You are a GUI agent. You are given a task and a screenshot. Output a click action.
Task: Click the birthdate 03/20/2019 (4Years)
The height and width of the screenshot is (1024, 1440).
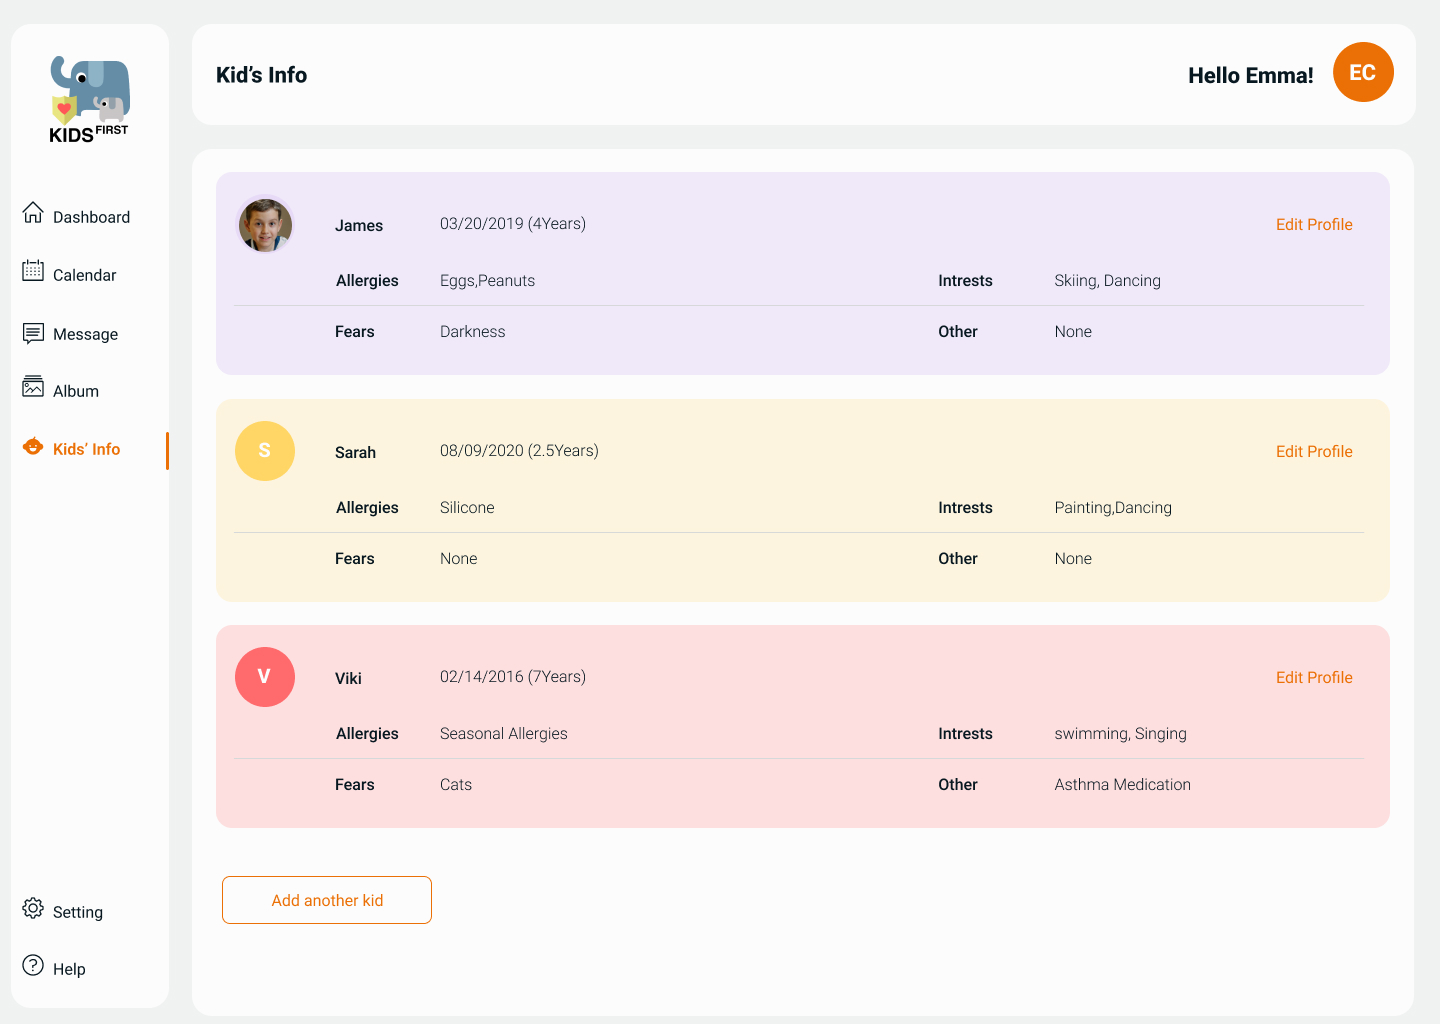513,224
